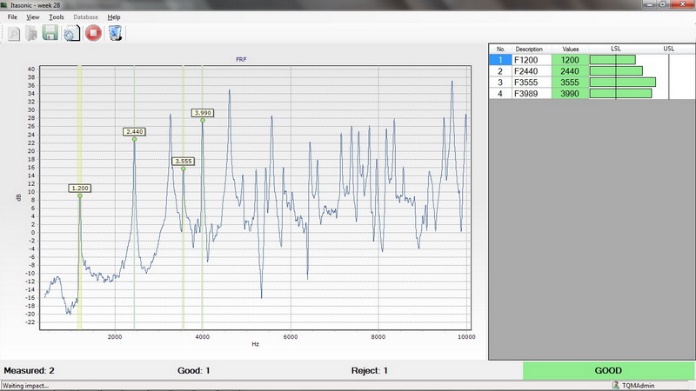696x391 pixels.
Task: Click the recycle bin icon in toolbar
Action: (x=115, y=33)
